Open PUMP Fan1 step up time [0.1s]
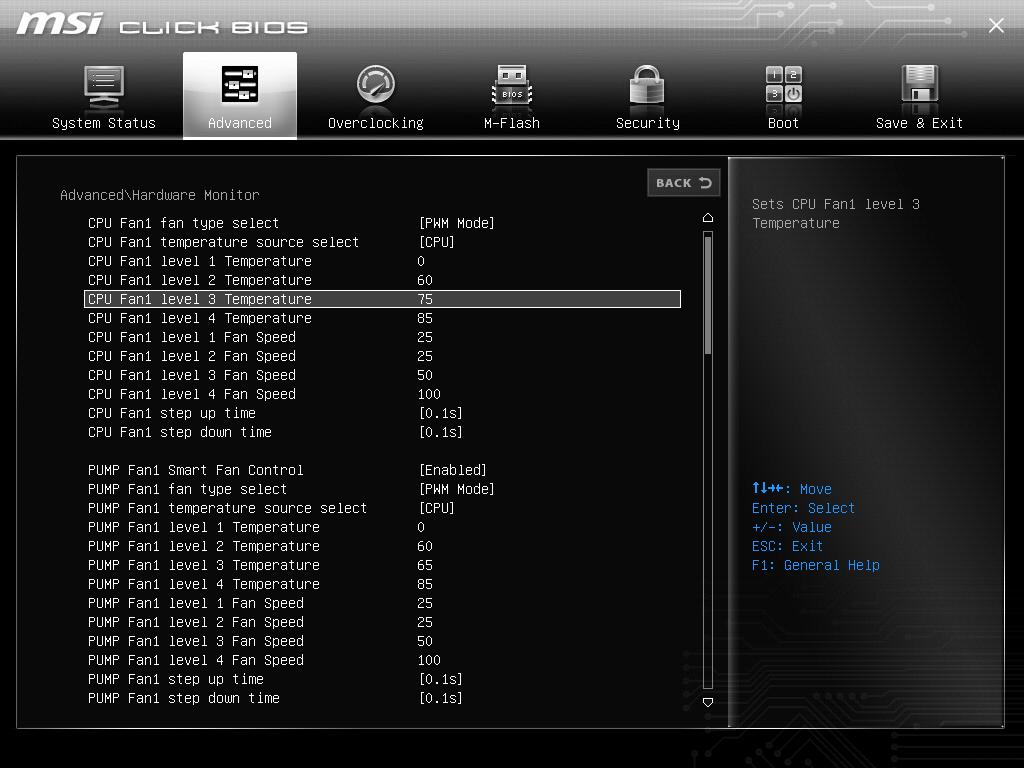 click(440, 679)
